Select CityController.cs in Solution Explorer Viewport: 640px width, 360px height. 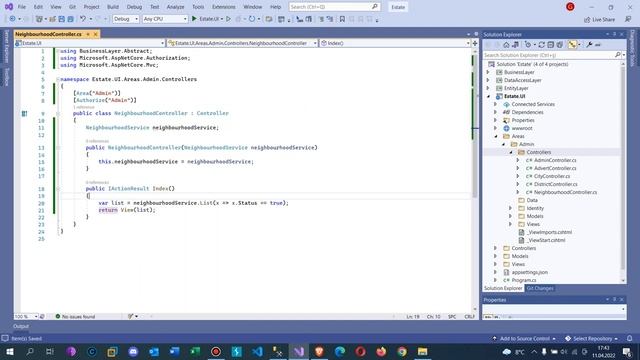552,176
